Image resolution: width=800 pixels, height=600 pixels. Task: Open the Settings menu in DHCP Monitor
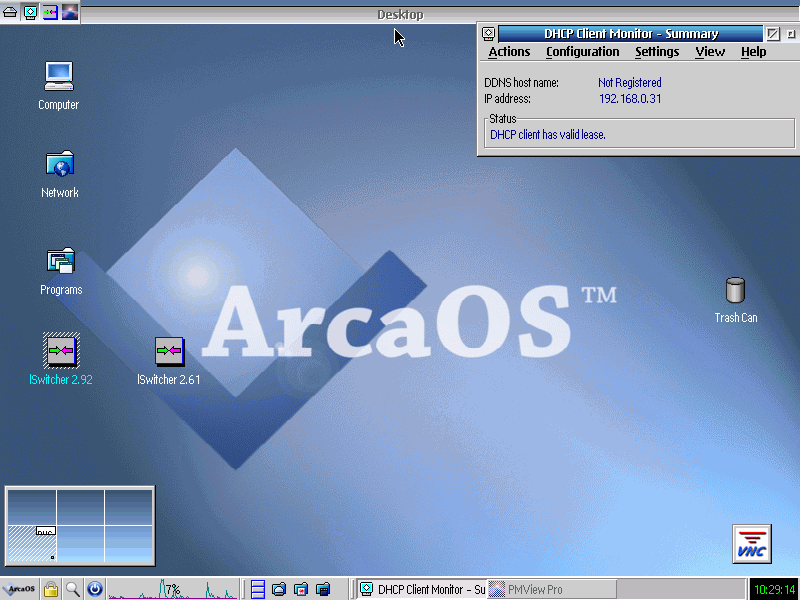coord(656,52)
